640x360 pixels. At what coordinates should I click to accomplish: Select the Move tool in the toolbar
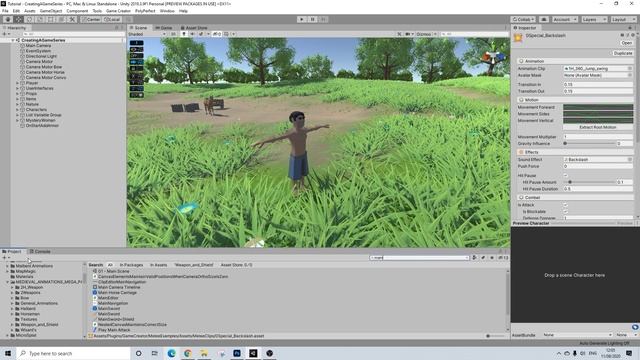19,19
